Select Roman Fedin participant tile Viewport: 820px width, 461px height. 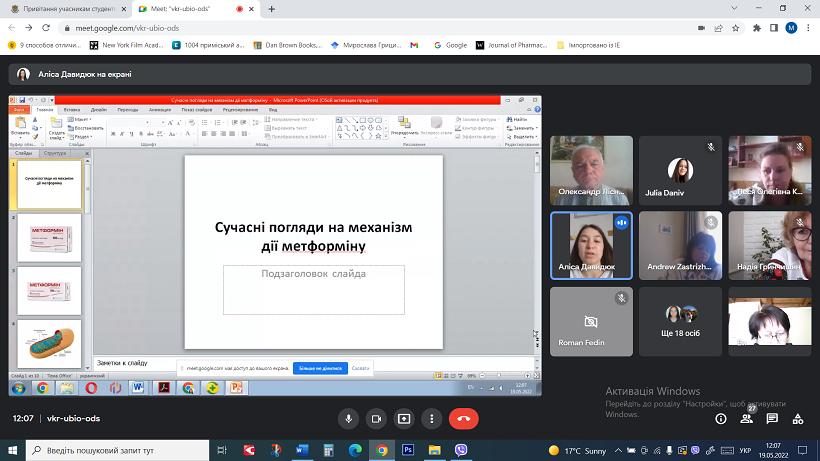[x=591, y=321]
